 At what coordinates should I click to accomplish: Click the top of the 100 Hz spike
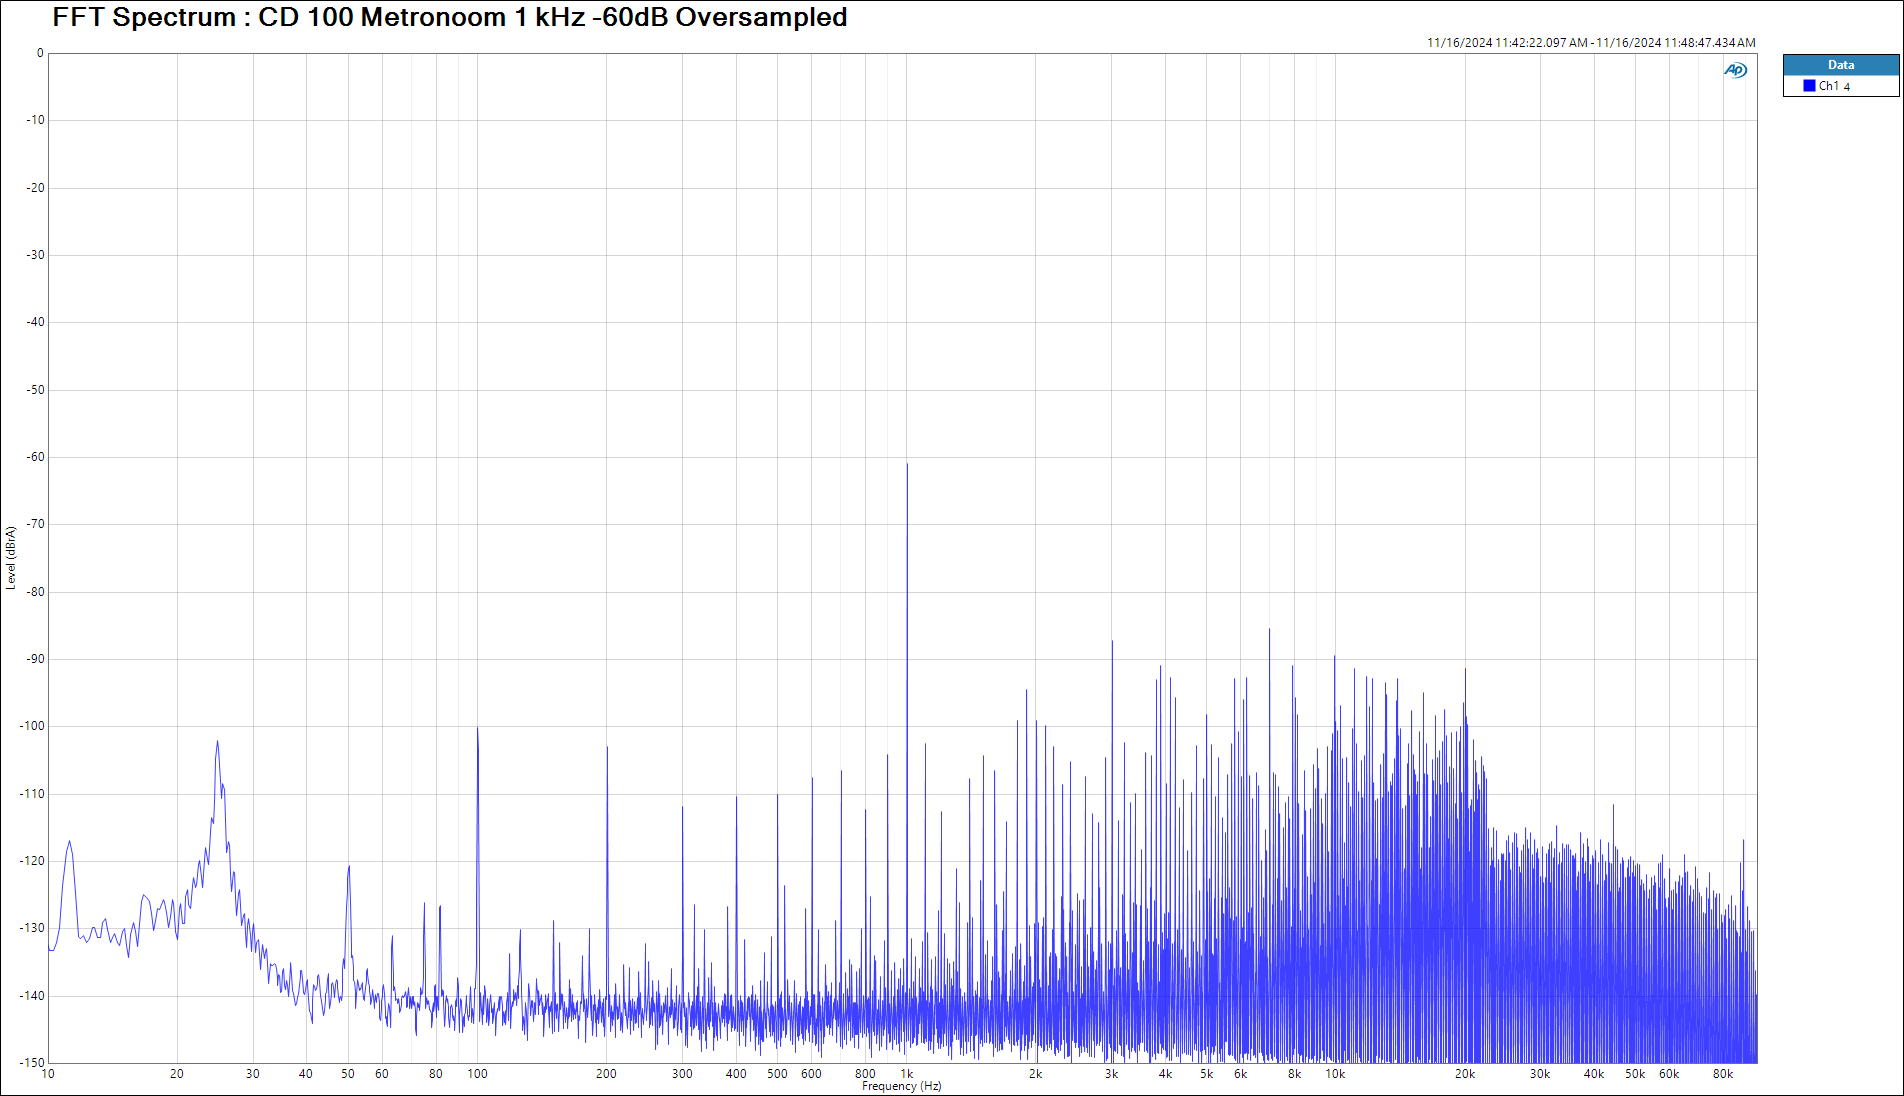point(477,729)
